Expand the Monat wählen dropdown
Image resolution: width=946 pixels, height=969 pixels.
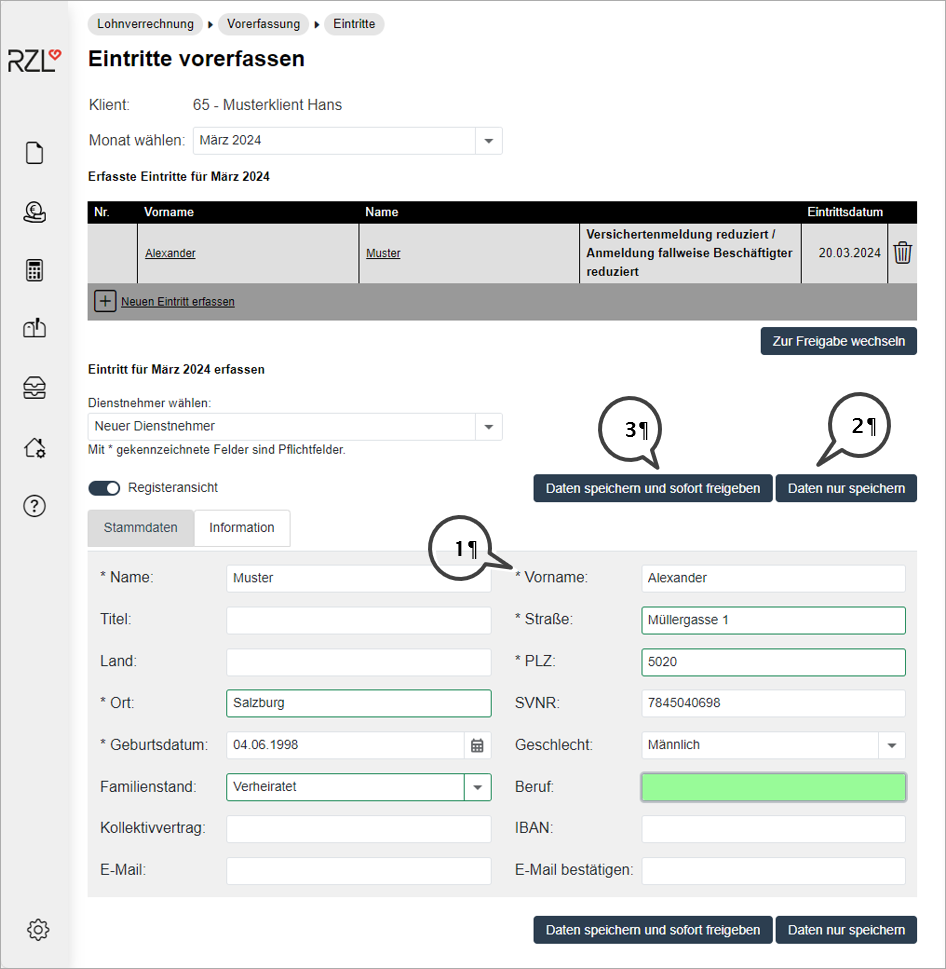488,141
